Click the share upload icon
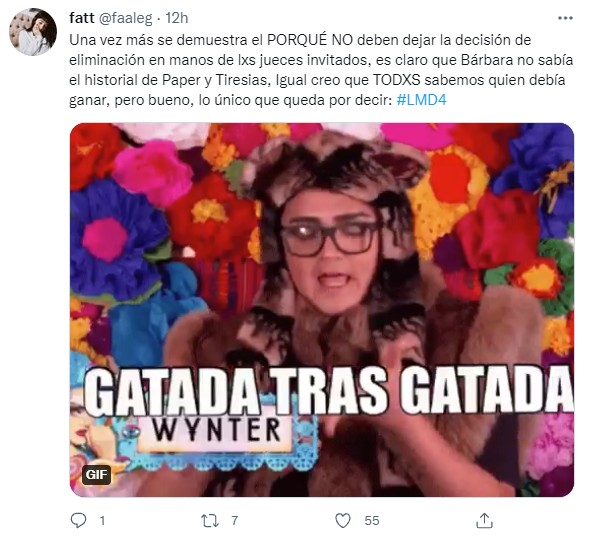The image size is (589, 538). point(484,520)
